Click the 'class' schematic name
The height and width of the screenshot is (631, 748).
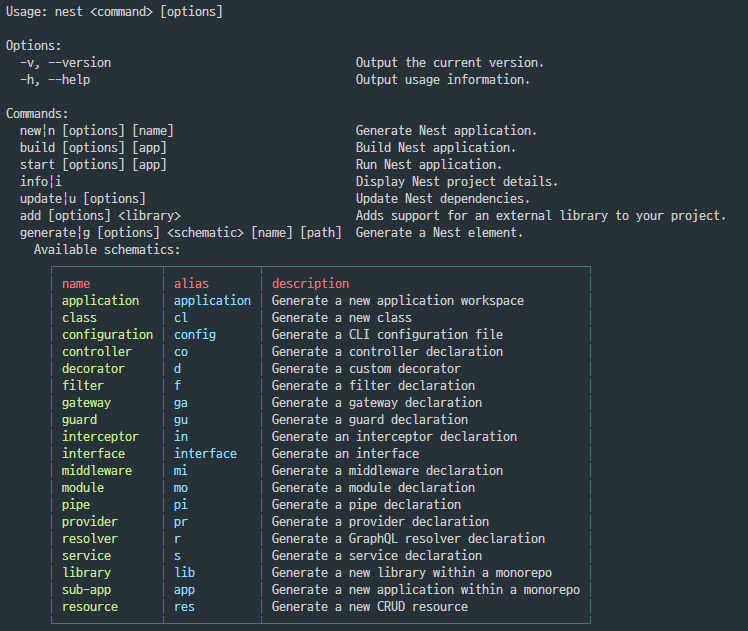79,318
